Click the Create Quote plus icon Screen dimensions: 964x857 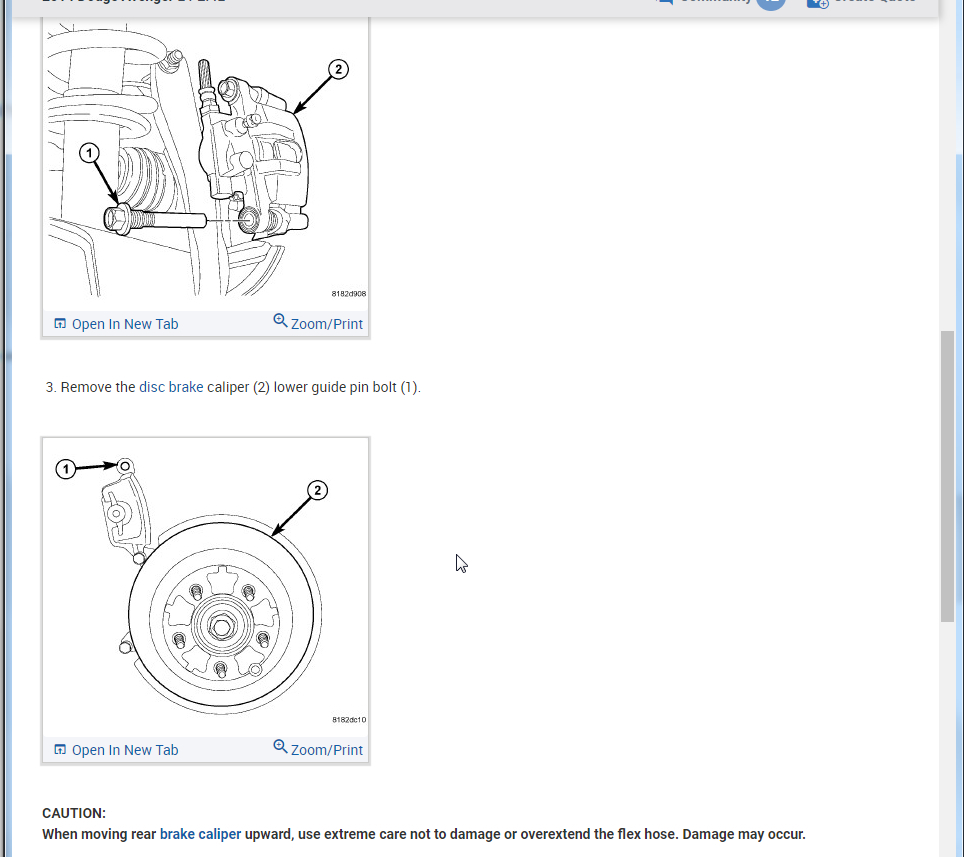[818, 2]
